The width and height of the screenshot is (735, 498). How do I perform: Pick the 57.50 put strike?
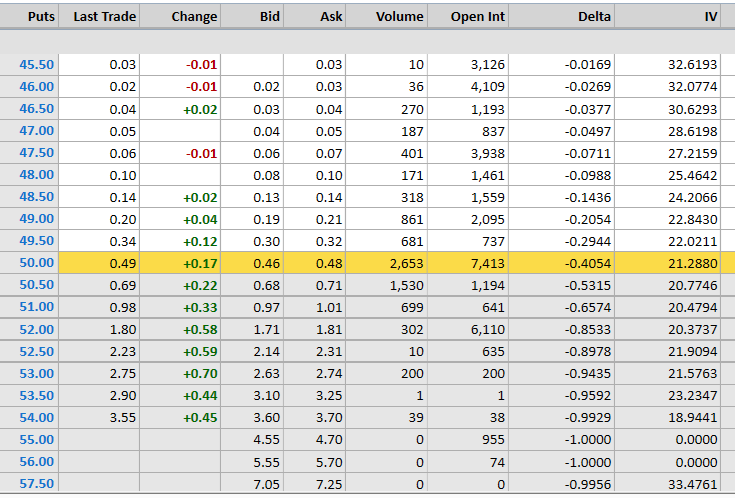[37, 483]
